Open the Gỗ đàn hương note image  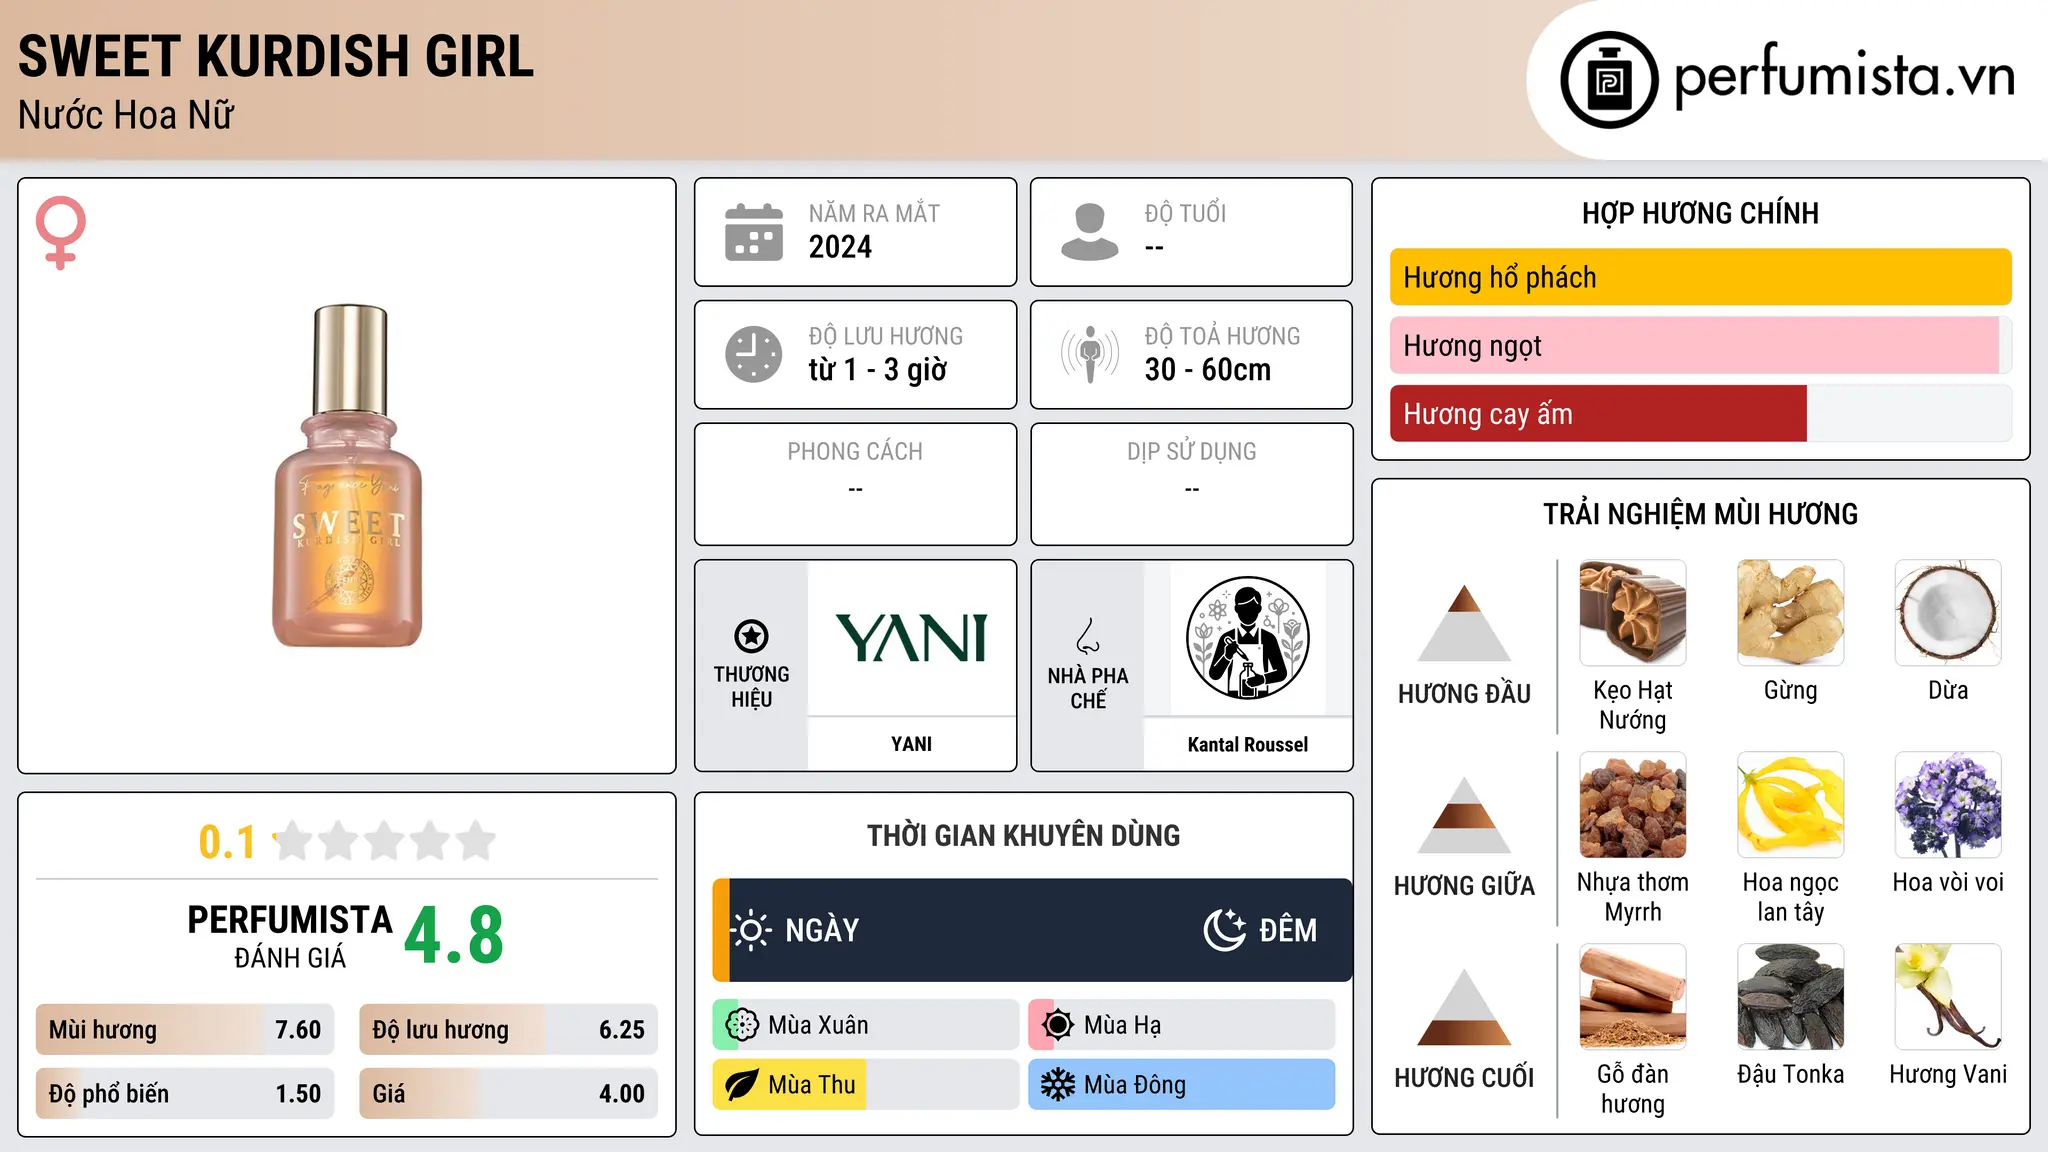(x=1632, y=997)
